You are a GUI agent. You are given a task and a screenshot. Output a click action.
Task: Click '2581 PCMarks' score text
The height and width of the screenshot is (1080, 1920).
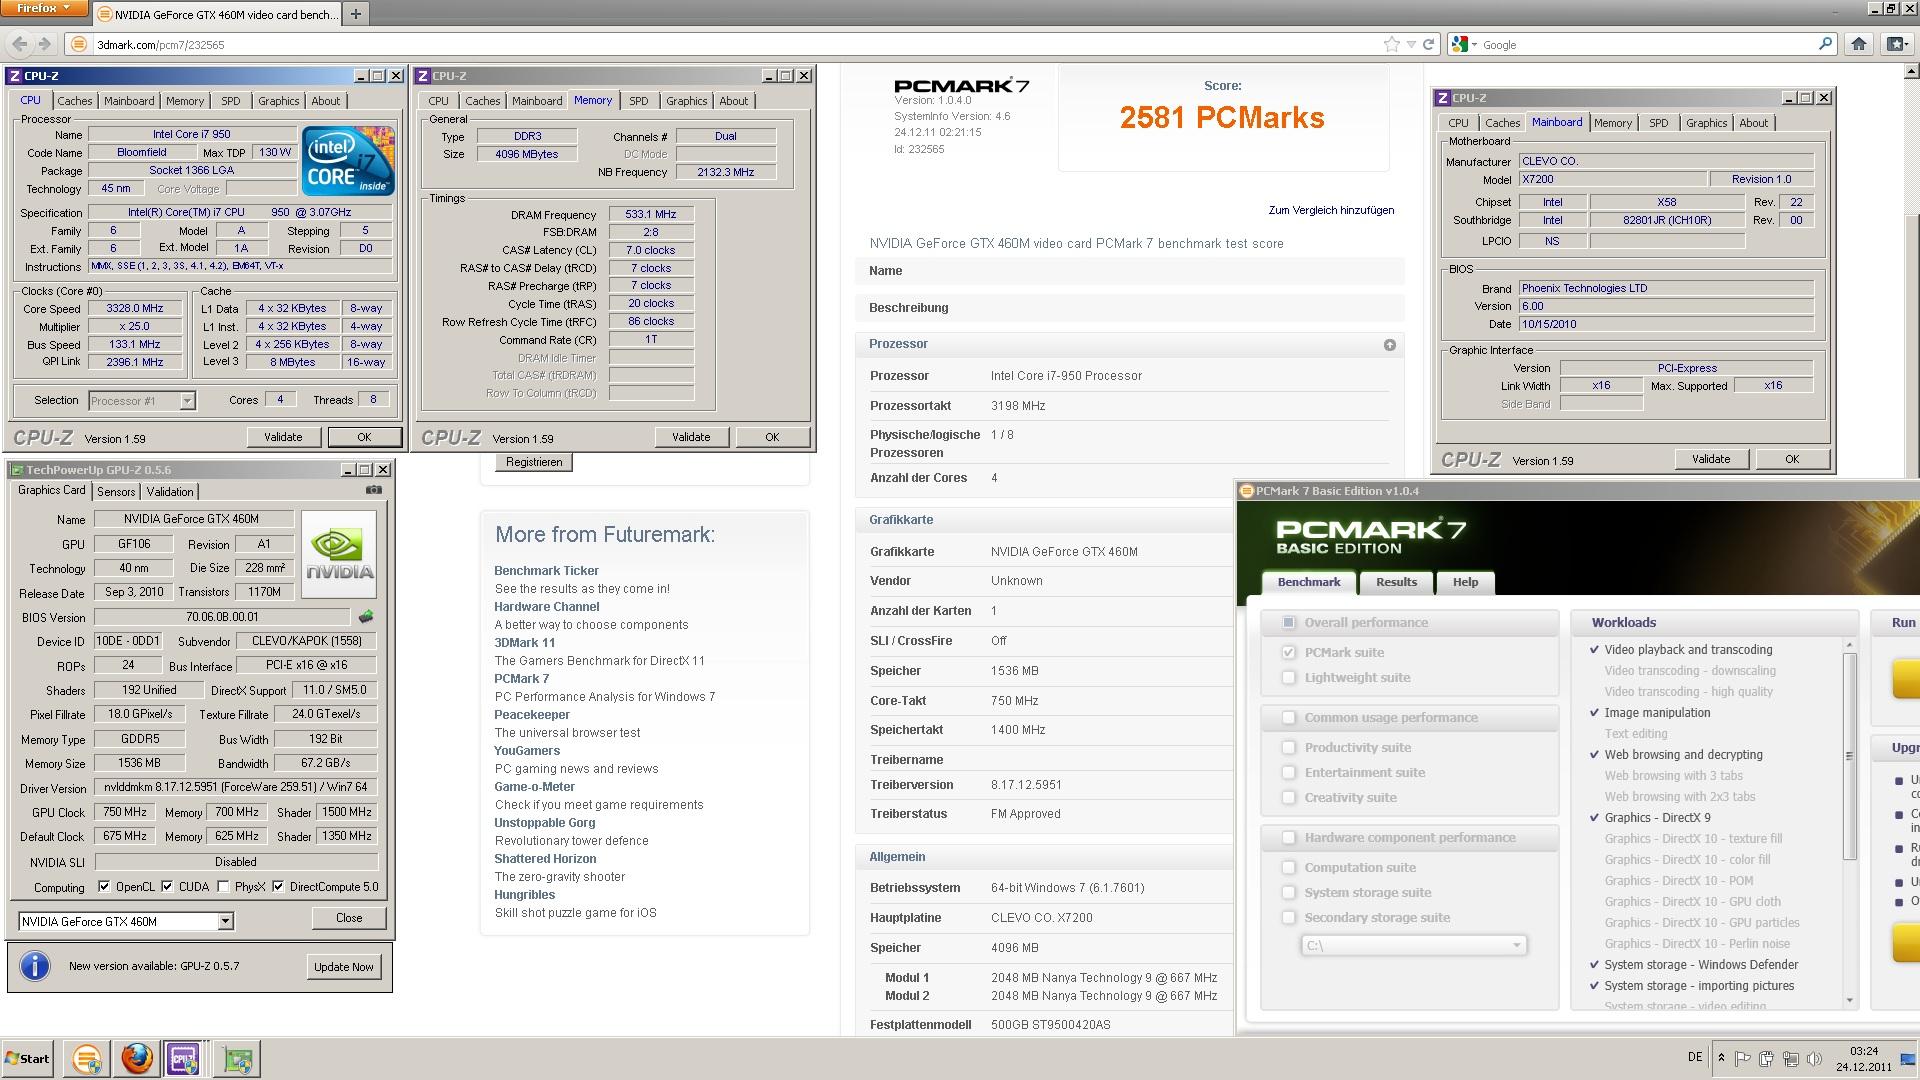[1222, 118]
